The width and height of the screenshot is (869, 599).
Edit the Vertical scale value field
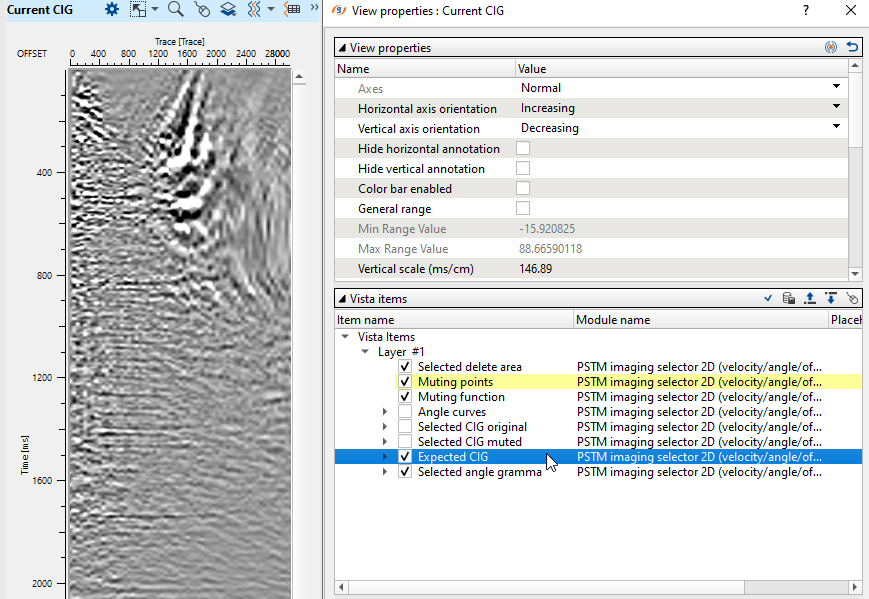[680, 269]
